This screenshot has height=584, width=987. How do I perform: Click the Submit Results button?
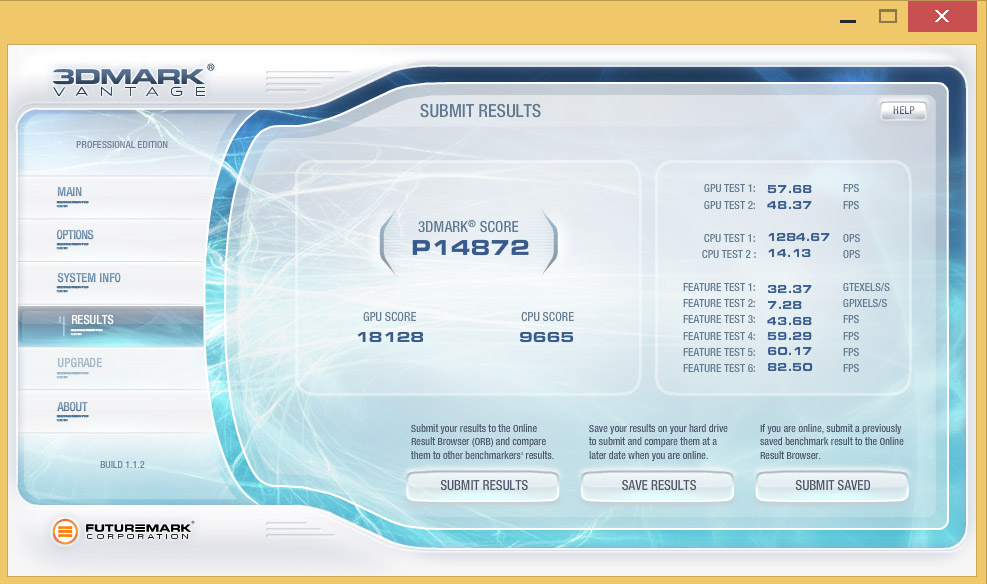(x=483, y=486)
